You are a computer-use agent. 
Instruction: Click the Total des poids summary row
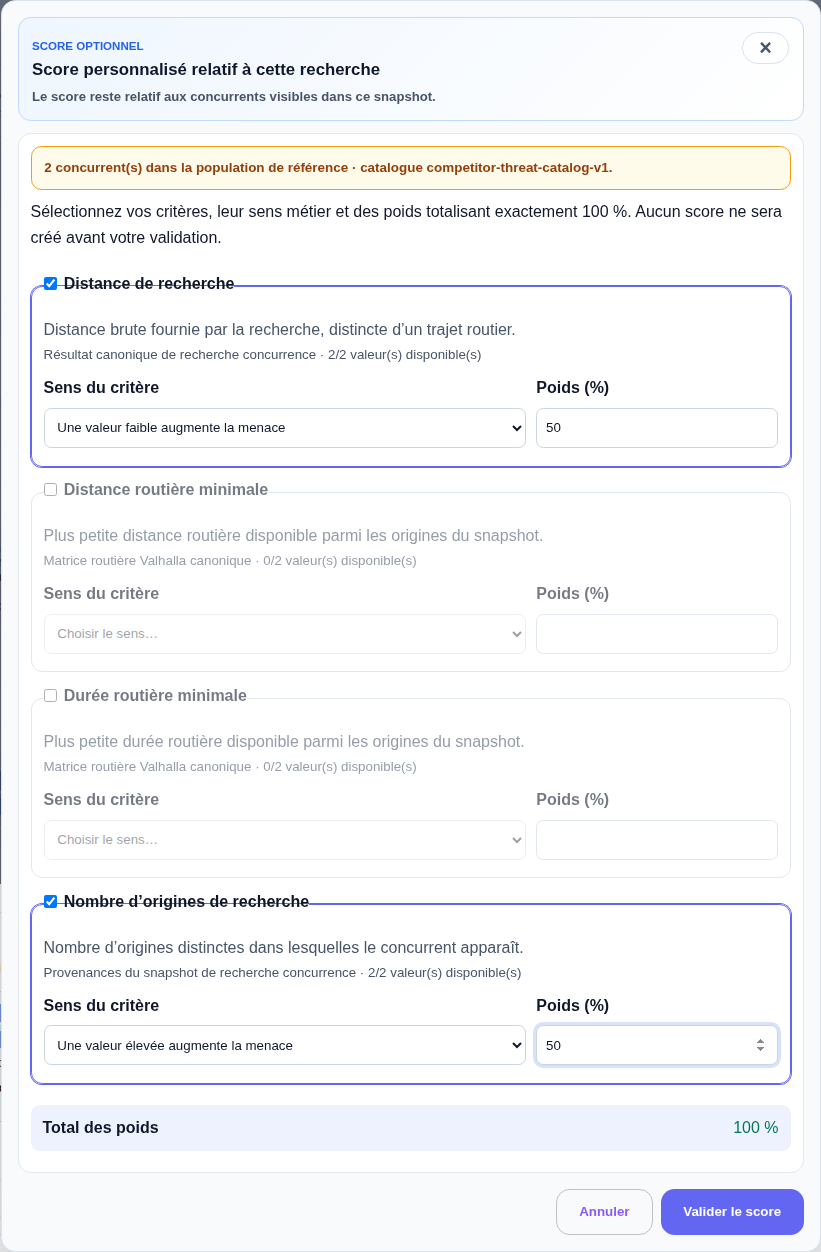(411, 1128)
